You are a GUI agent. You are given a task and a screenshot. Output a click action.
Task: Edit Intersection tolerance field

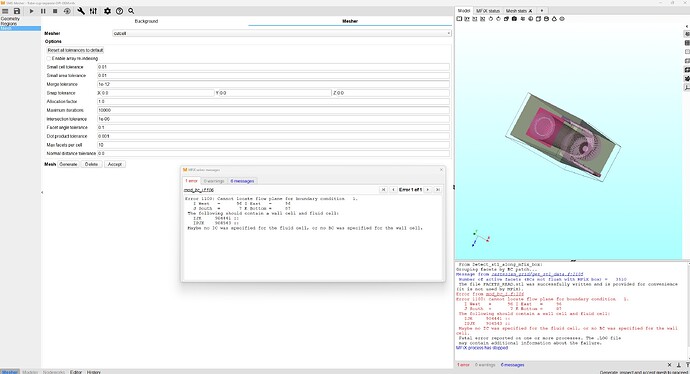(x=273, y=119)
